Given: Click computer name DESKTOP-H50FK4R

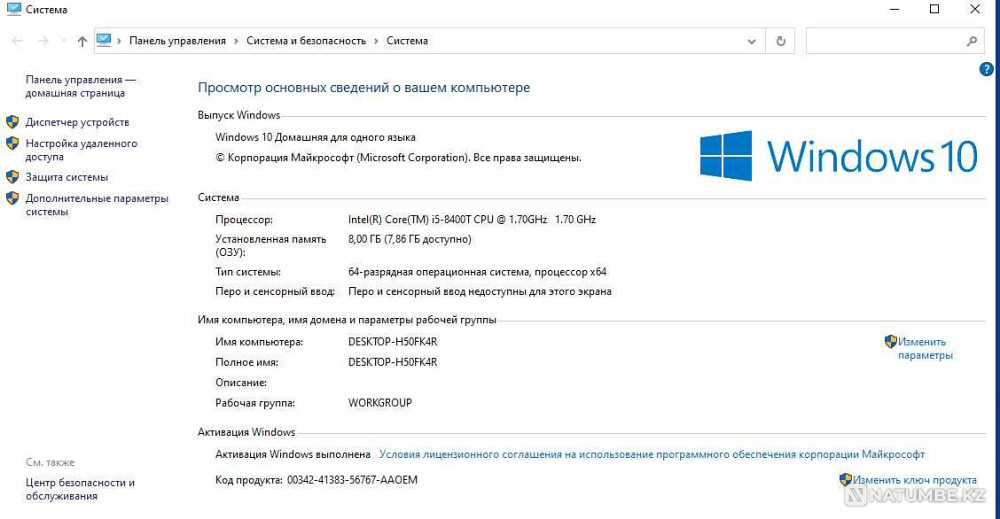Looking at the screenshot, I should tap(393, 341).
